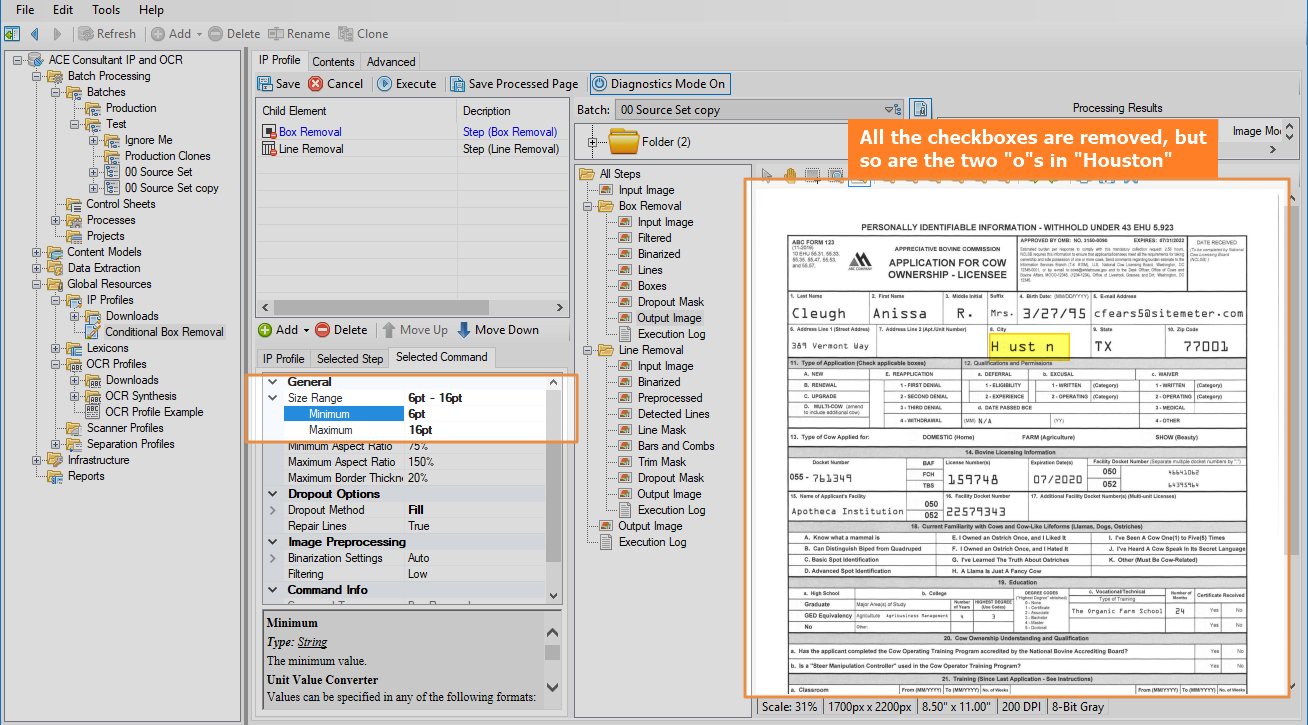This screenshot has height=725, width=1308.
Task: Click the Save icon in IP Profile toolbar
Action: click(x=266, y=84)
